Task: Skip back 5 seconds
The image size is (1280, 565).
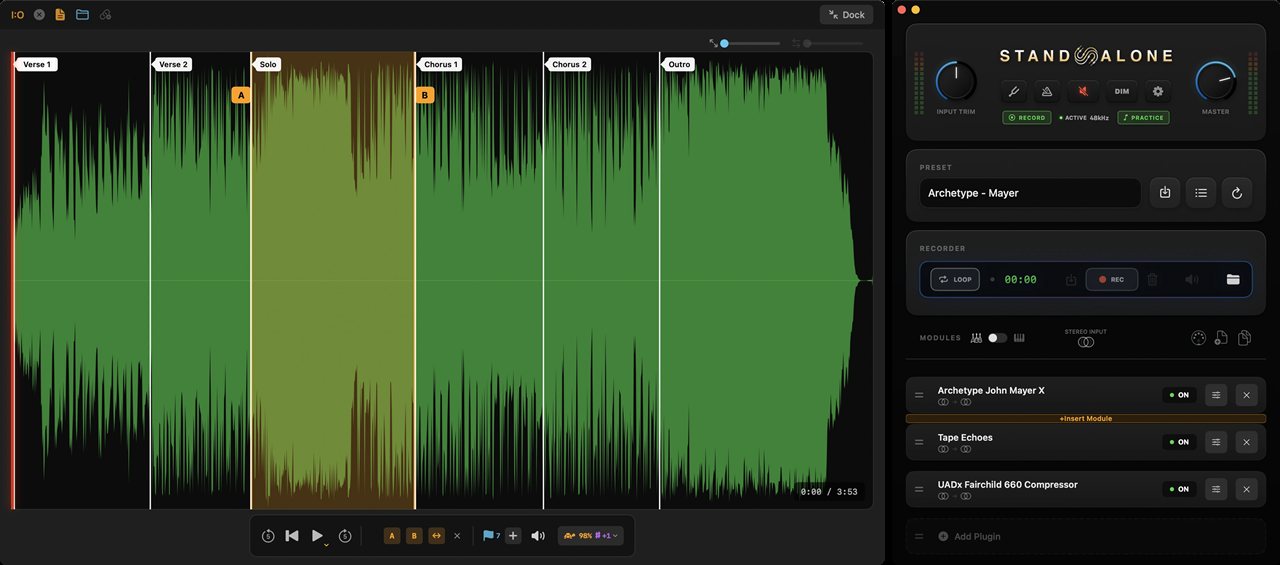Action: coord(268,536)
